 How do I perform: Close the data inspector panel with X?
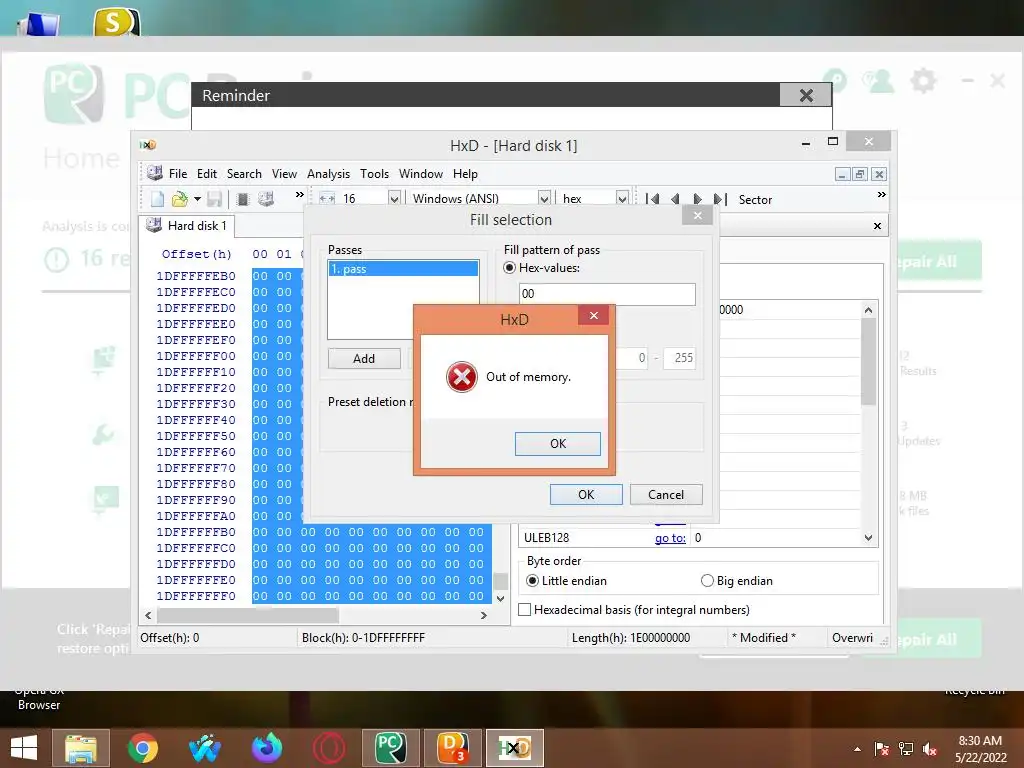(x=877, y=226)
